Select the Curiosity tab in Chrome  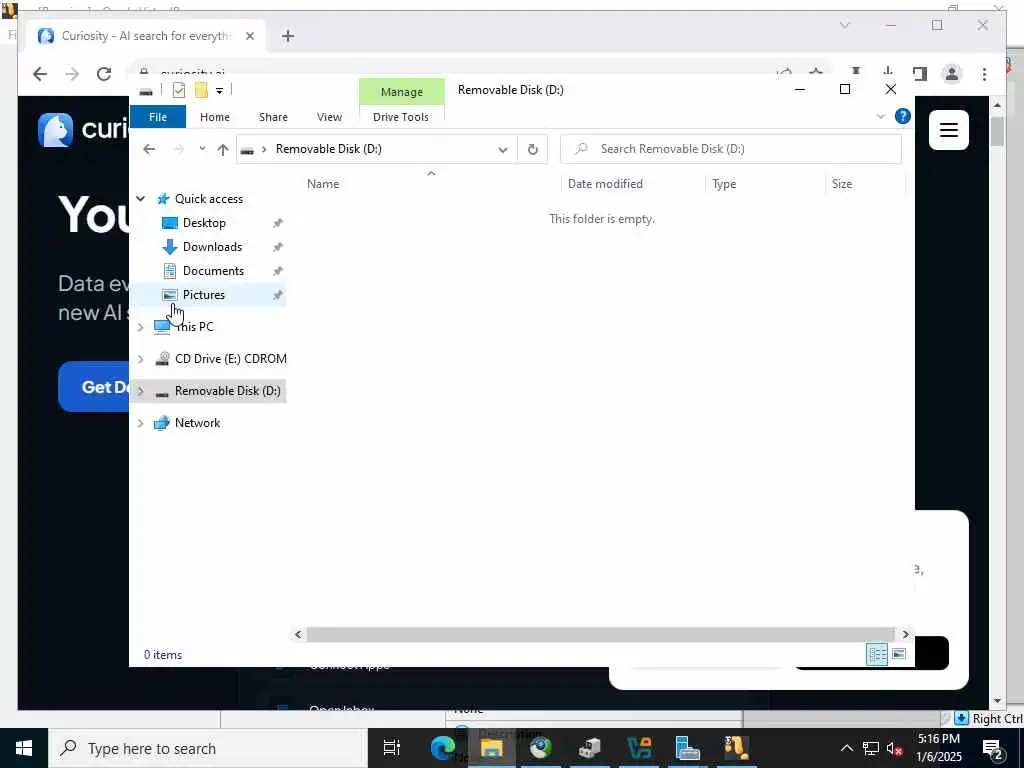pyautogui.click(x=144, y=37)
